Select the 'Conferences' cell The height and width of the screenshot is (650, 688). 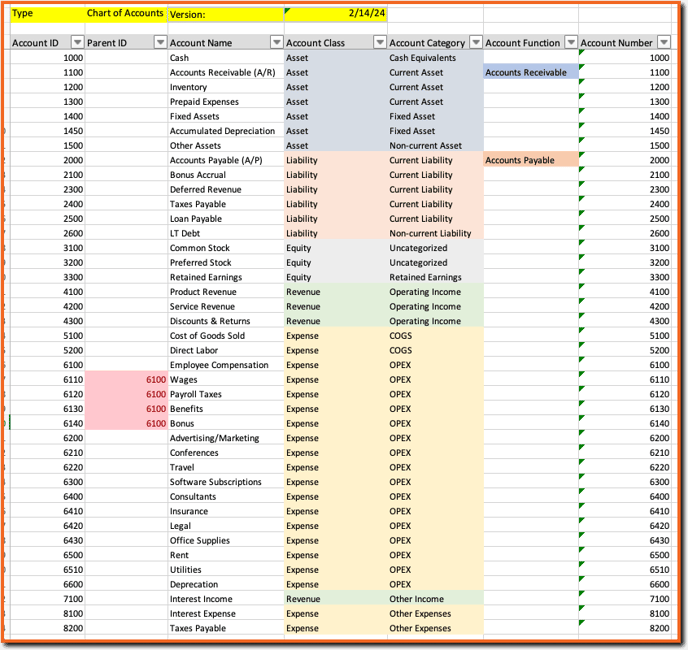pyautogui.click(x=226, y=452)
